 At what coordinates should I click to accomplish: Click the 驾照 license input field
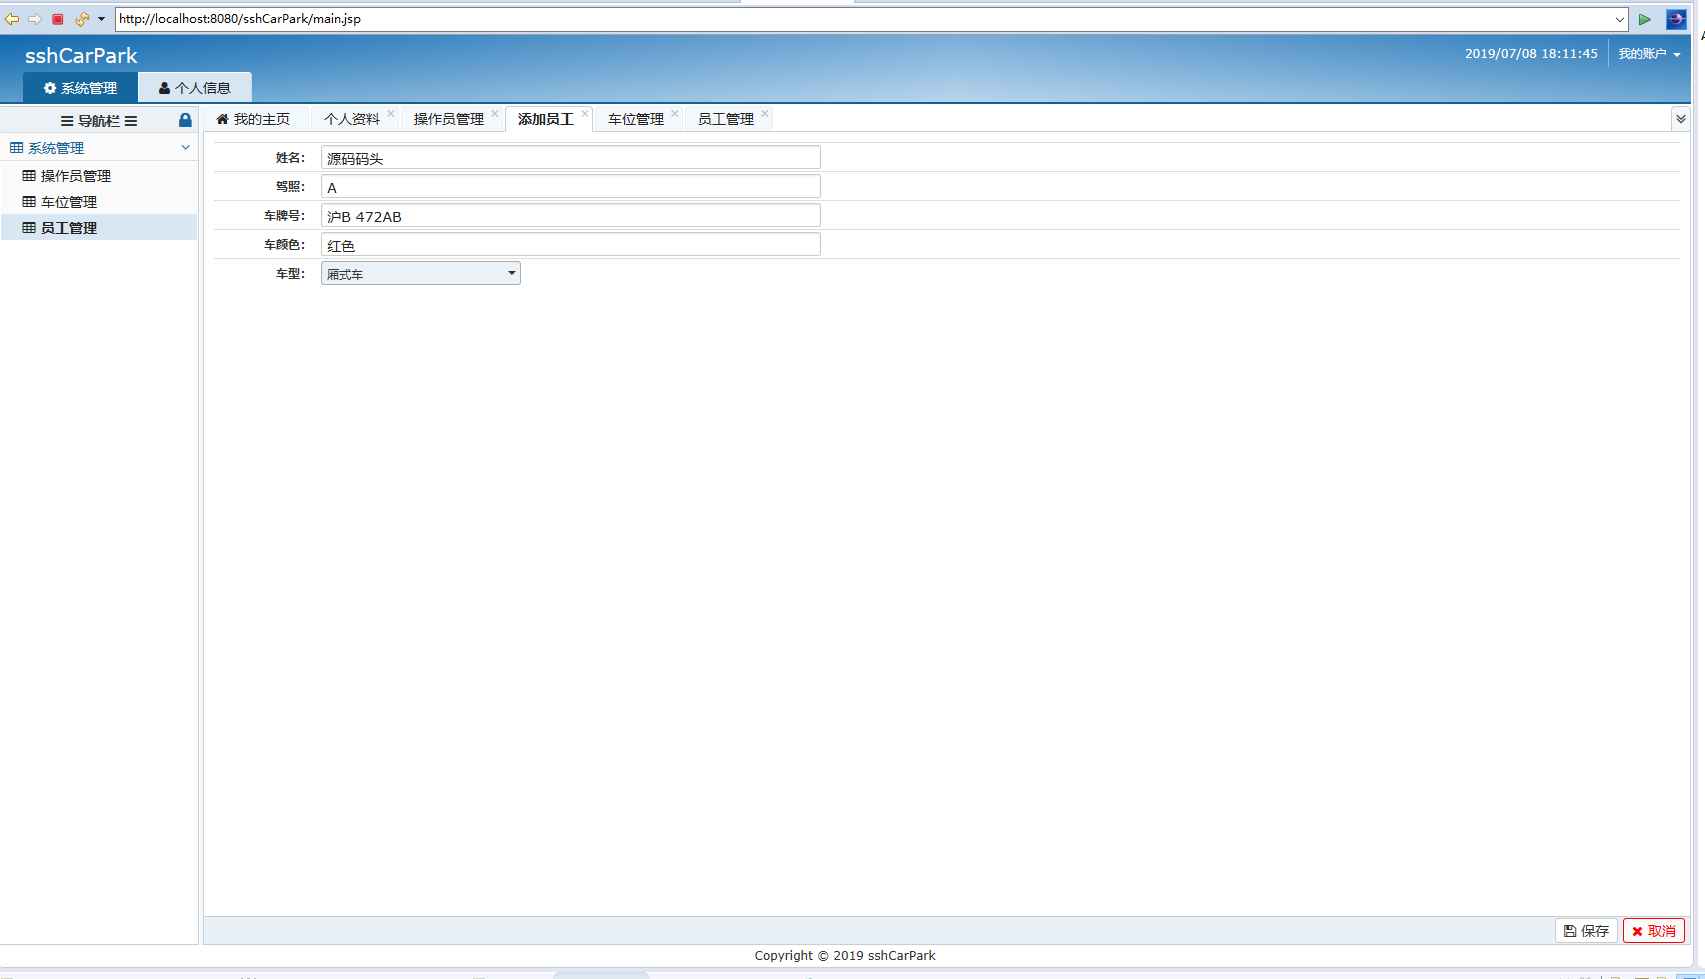click(571, 187)
